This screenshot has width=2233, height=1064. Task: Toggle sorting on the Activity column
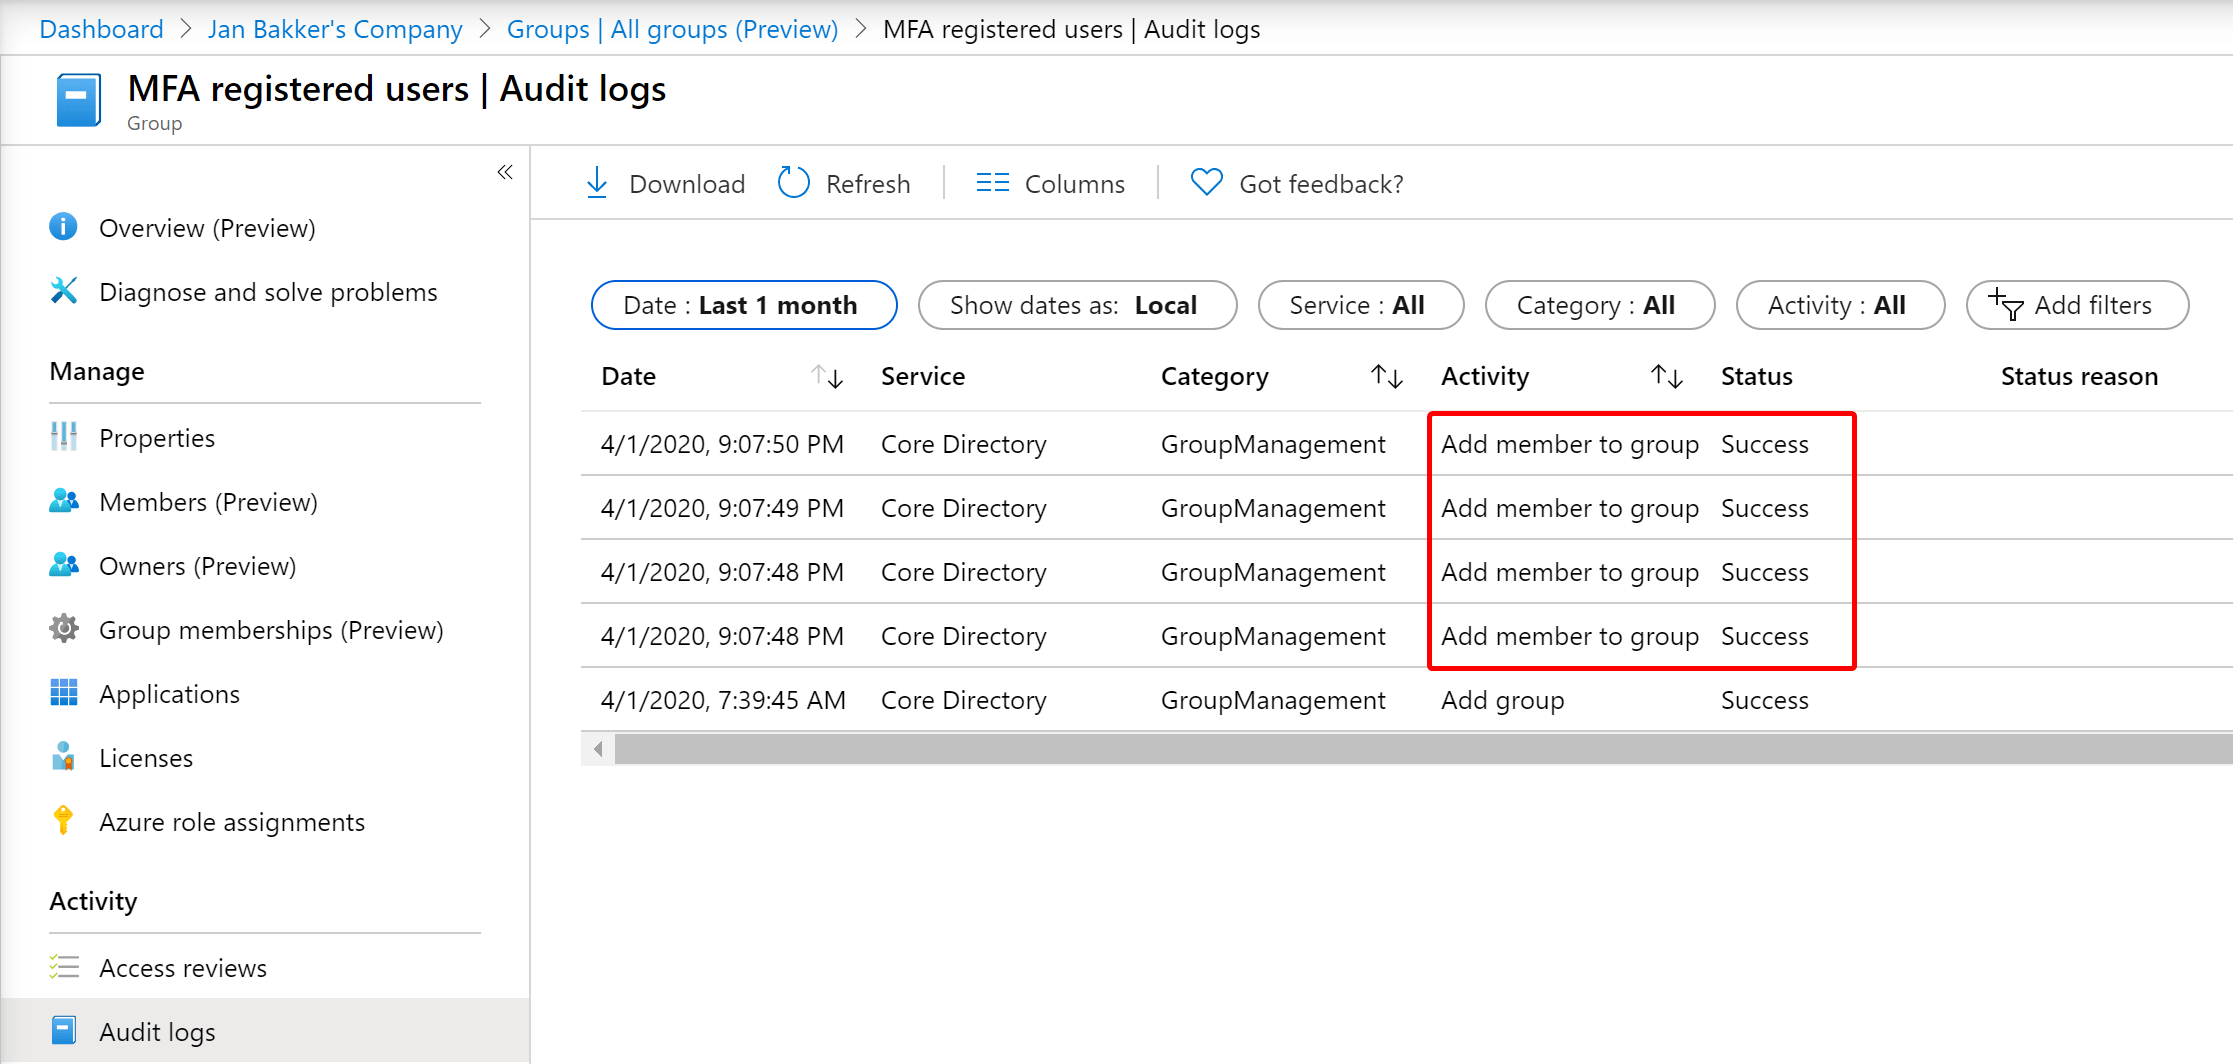pos(1667,377)
